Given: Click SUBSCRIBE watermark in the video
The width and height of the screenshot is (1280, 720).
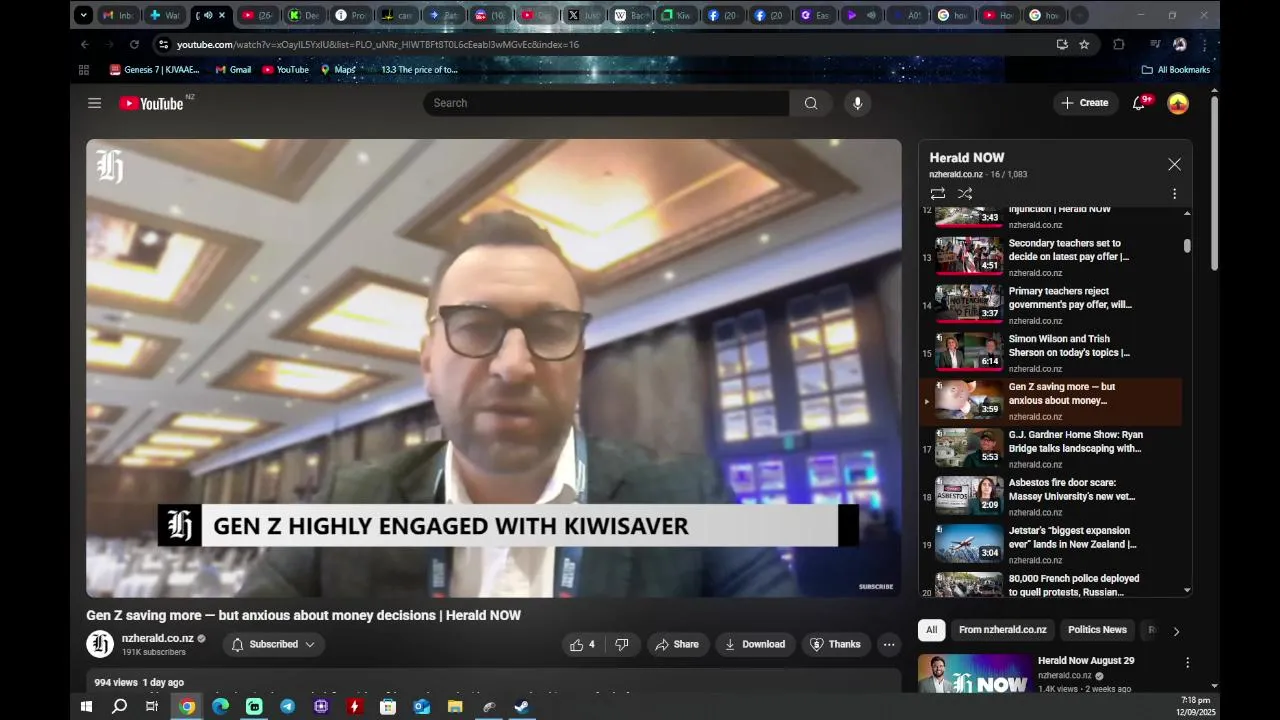Looking at the screenshot, I should 876,587.
